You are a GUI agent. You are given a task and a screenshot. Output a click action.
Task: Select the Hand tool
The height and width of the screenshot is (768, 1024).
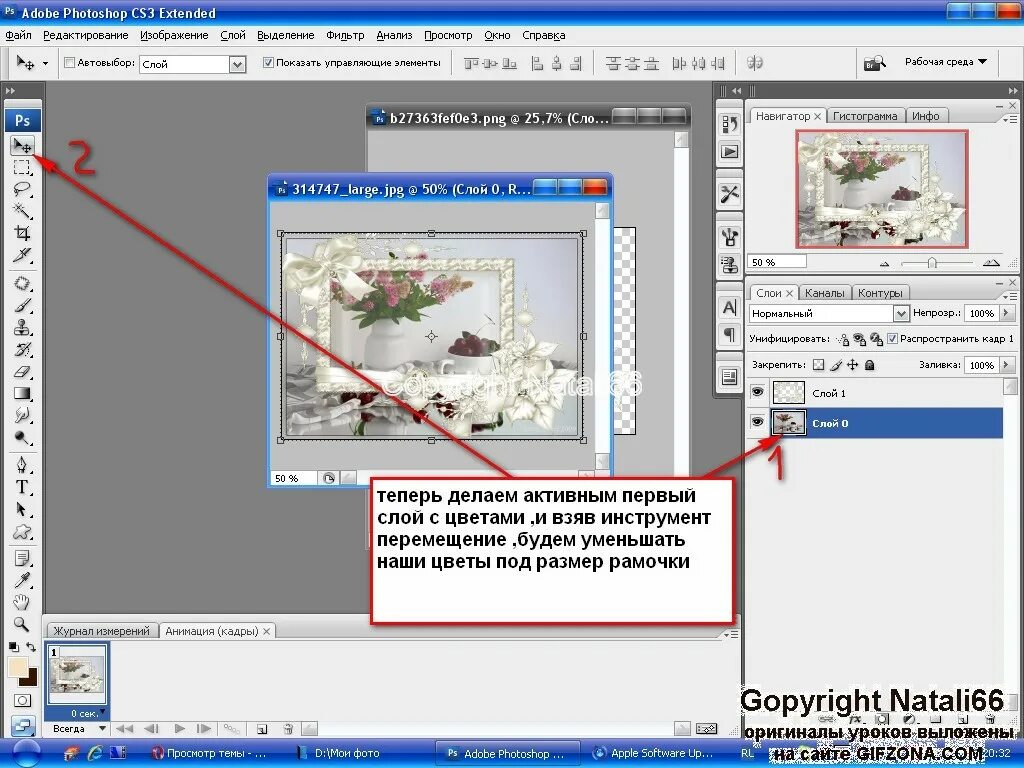point(22,601)
